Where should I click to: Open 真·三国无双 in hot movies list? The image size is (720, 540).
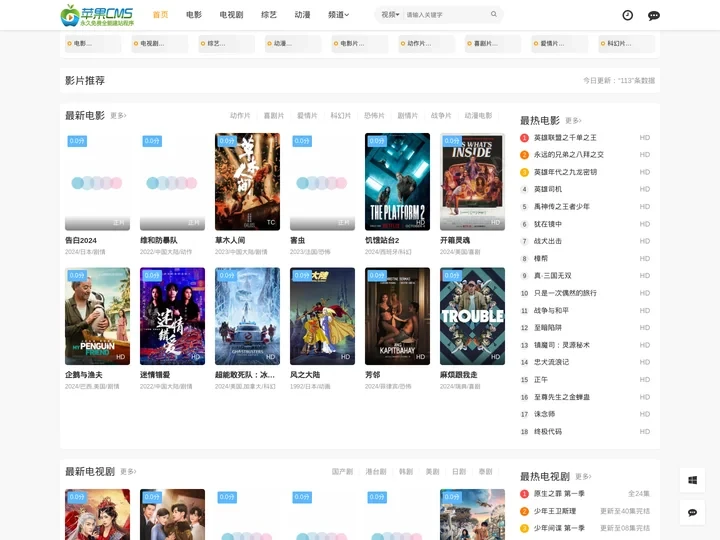[552, 276]
